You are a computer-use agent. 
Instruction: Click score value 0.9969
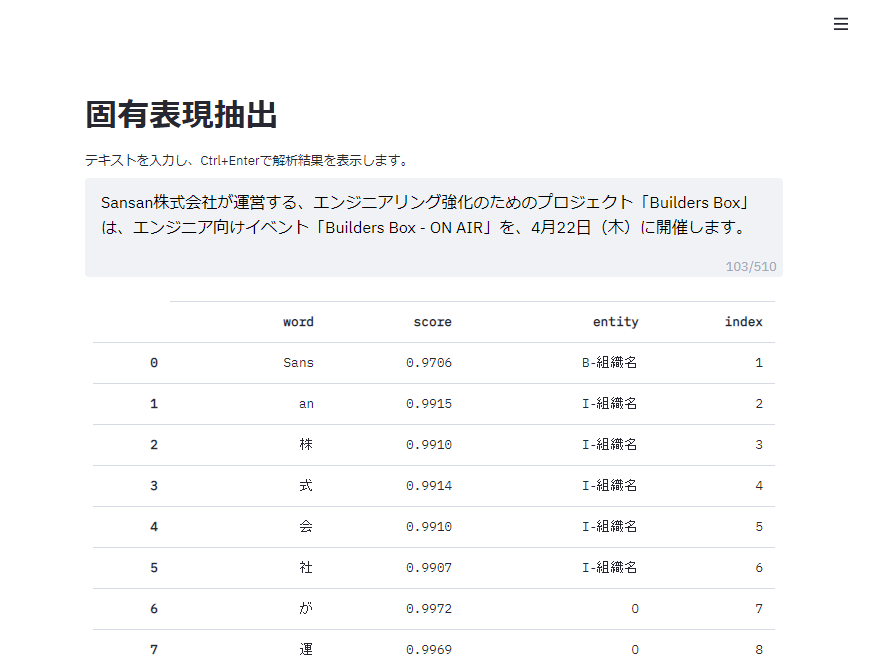(428, 649)
